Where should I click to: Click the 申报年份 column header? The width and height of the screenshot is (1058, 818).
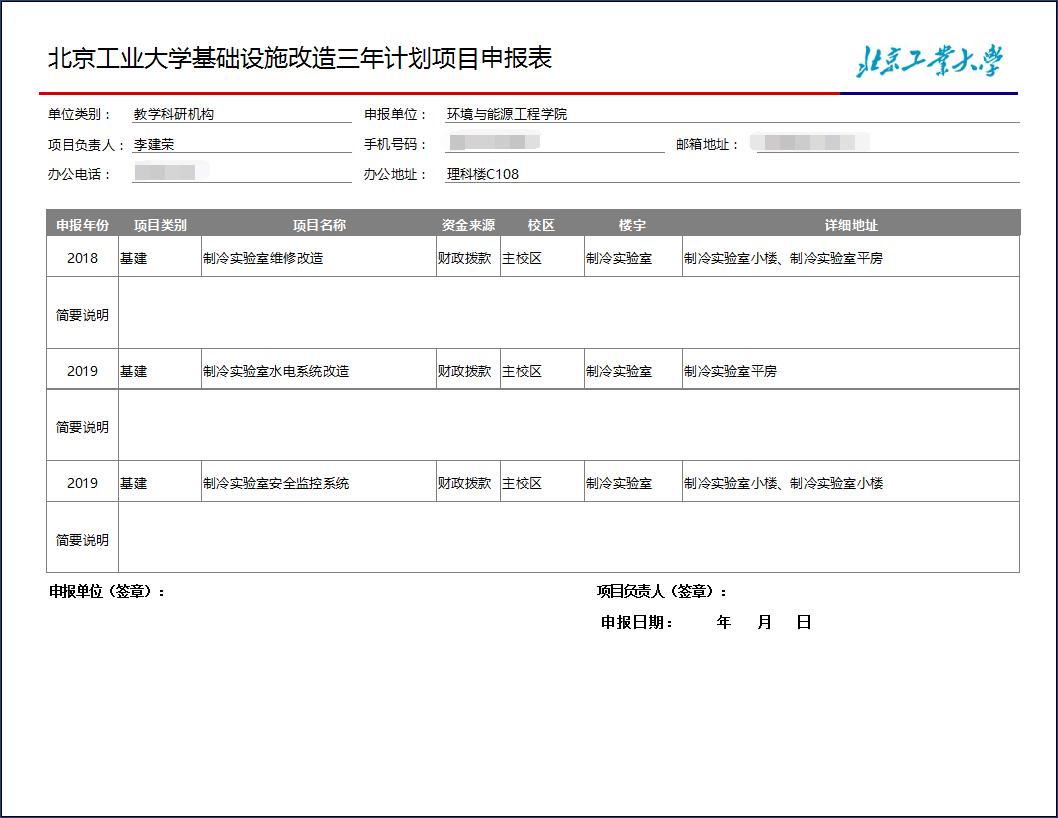pos(82,225)
